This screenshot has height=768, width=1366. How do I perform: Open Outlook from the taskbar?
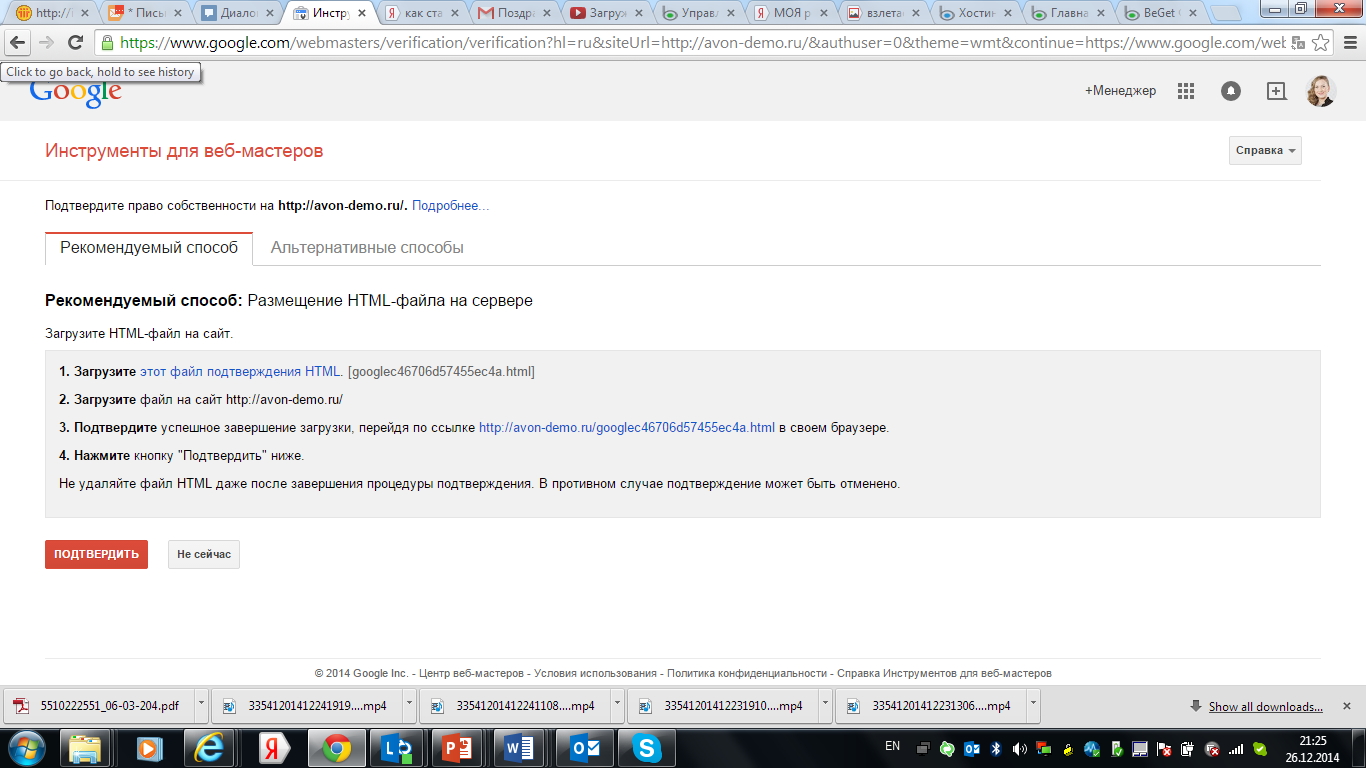[584, 748]
